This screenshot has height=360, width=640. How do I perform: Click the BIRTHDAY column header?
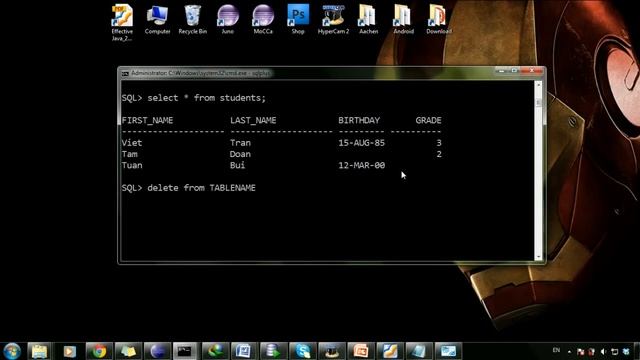click(359, 120)
